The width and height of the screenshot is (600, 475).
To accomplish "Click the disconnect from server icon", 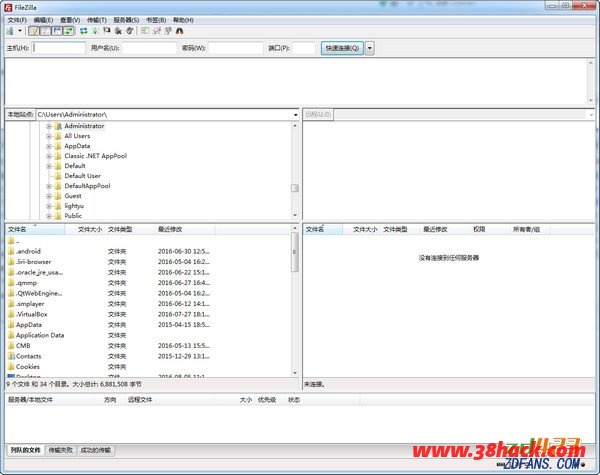I will 118,31.
